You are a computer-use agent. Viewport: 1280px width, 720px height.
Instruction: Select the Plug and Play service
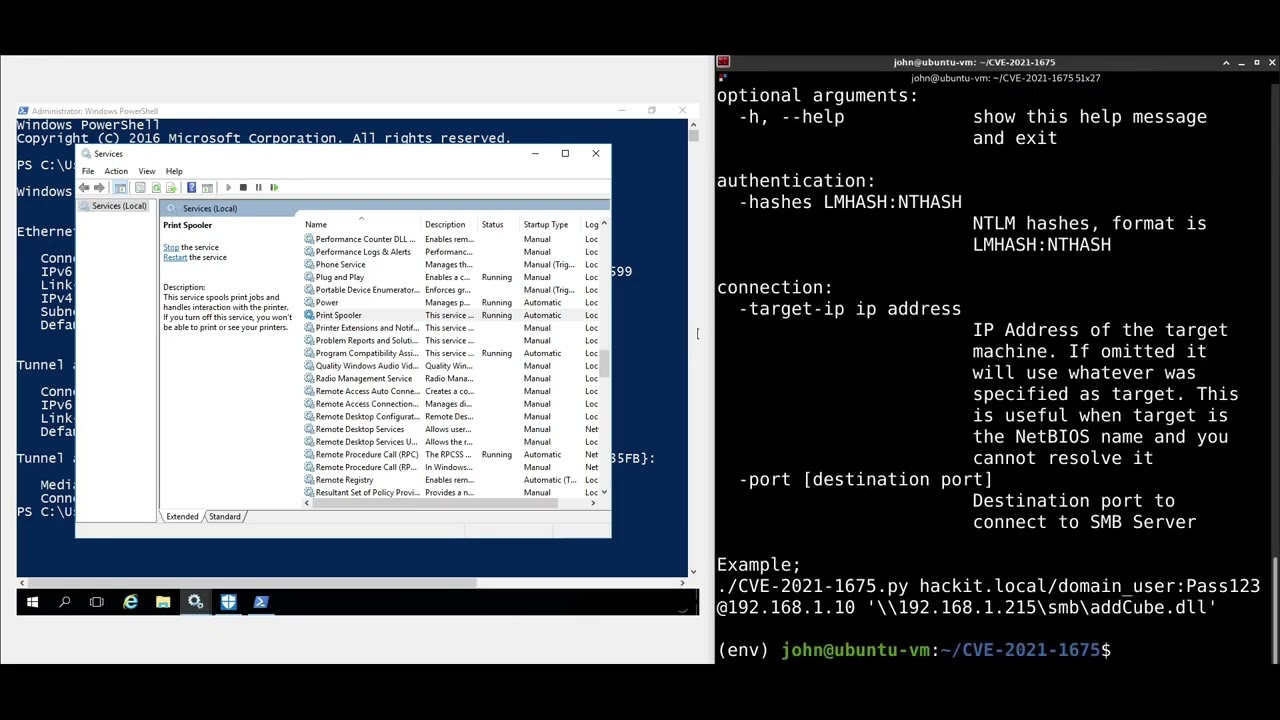(x=451, y=278)
